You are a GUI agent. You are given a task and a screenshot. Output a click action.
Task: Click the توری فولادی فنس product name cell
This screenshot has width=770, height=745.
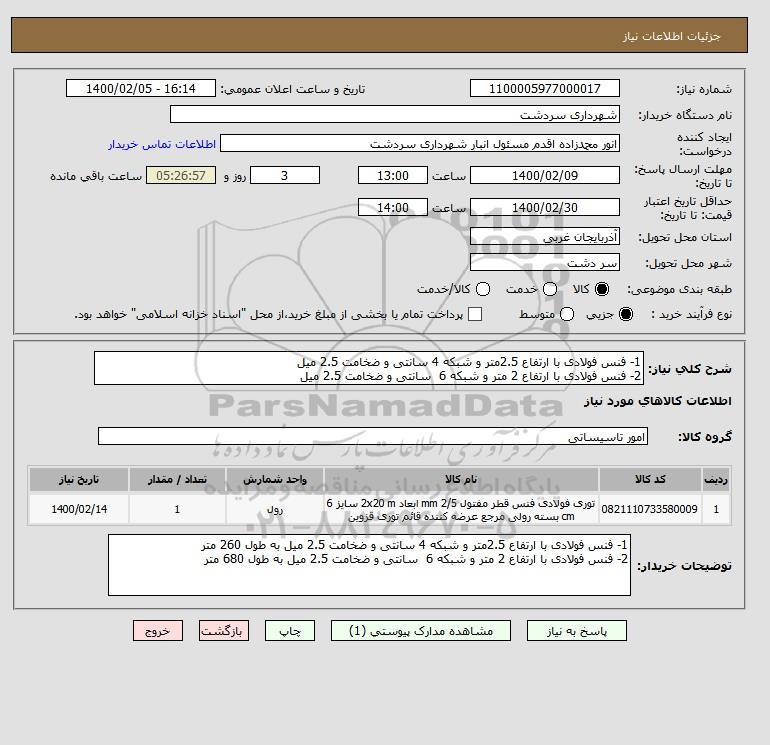point(461,509)
